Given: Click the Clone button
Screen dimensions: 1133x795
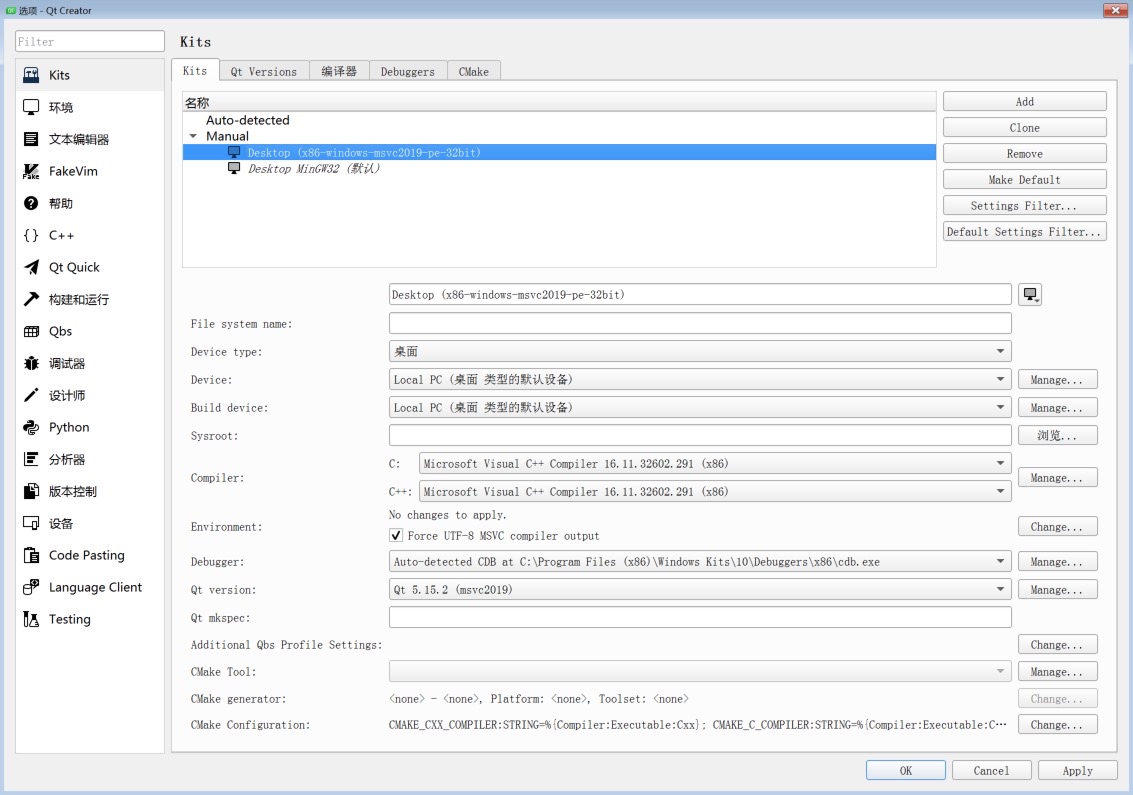Looking at the screenshot, I should click(1025, 128).
